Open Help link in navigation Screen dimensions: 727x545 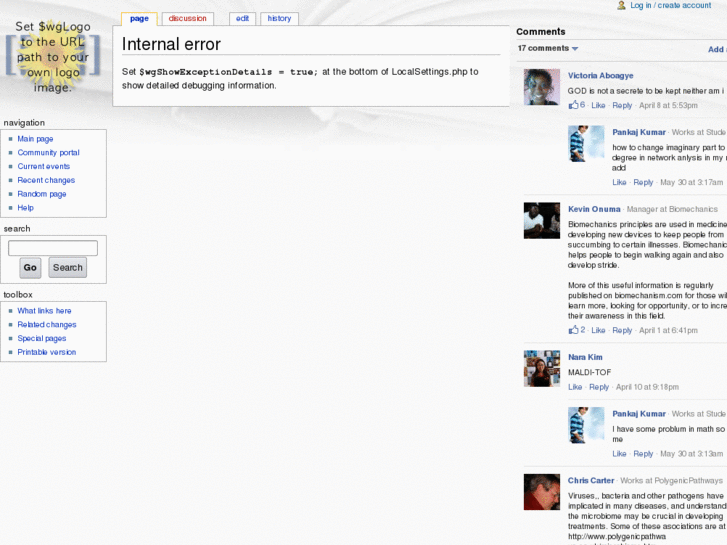[26, 208]
